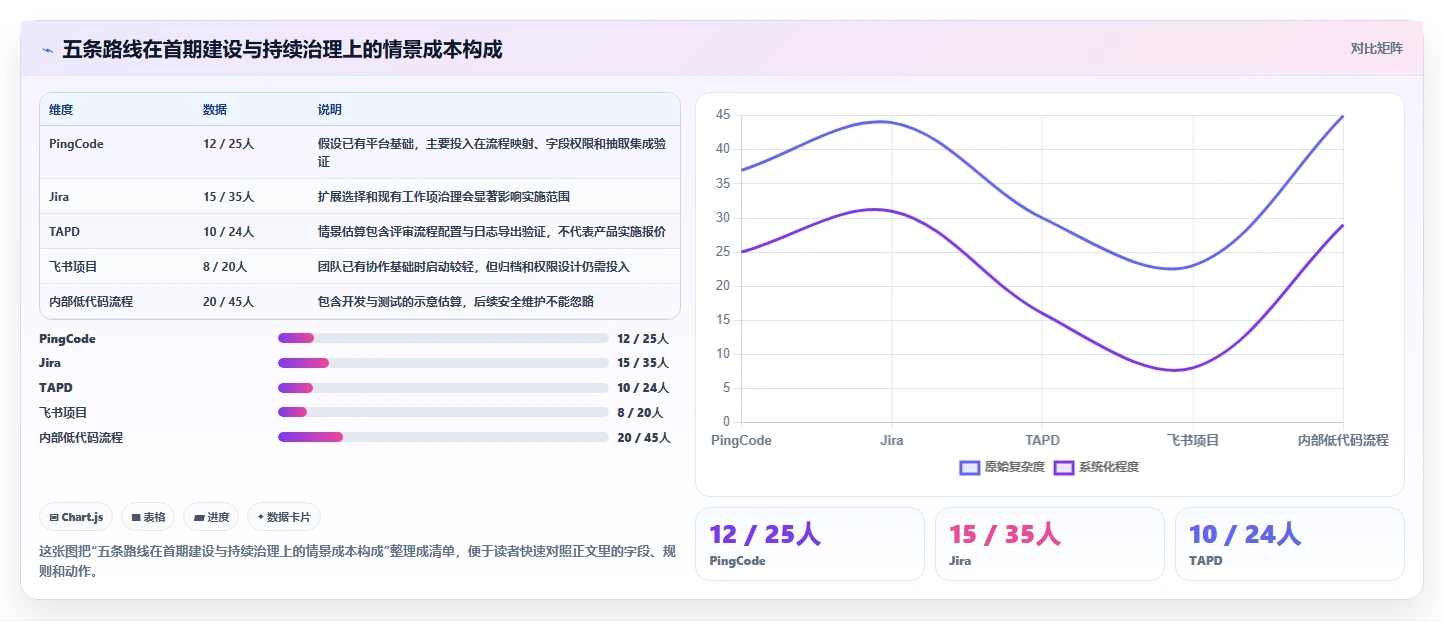Click the 进度 tag chip

click(x=211, y=517)
